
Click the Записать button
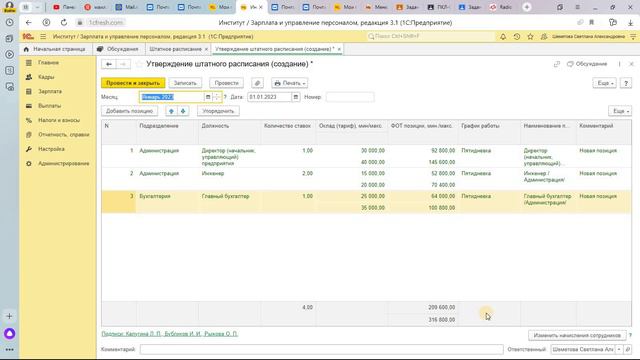pos(185,83)
